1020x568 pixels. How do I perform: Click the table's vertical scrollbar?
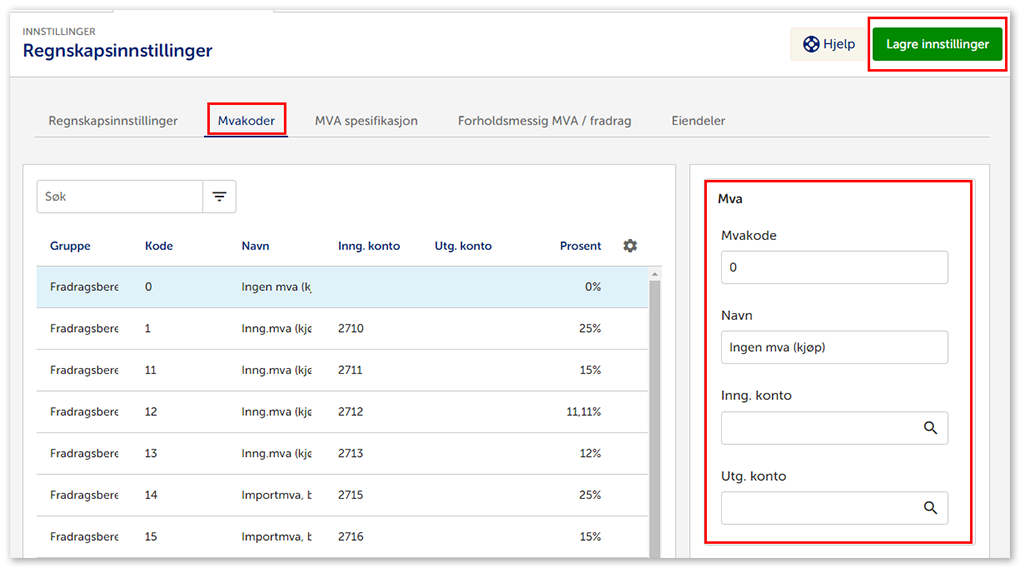click(x=655, y=420)
